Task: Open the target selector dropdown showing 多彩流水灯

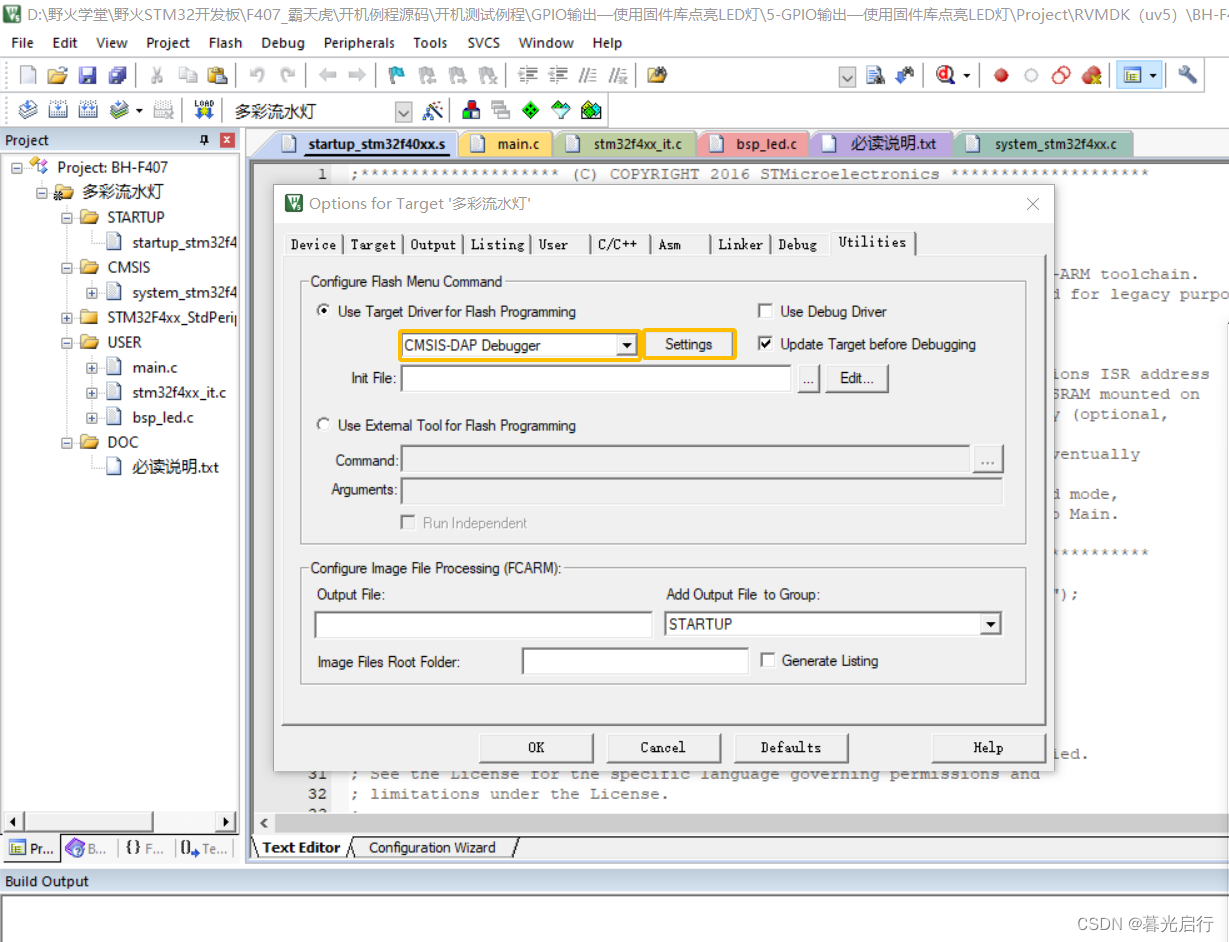Action: tap(403, 111)
